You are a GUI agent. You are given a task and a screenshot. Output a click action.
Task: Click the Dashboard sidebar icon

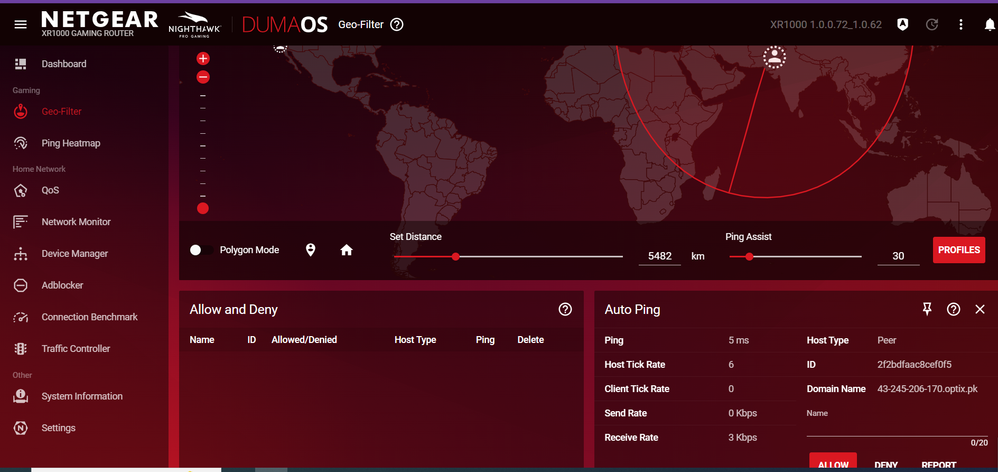[20, 64]
